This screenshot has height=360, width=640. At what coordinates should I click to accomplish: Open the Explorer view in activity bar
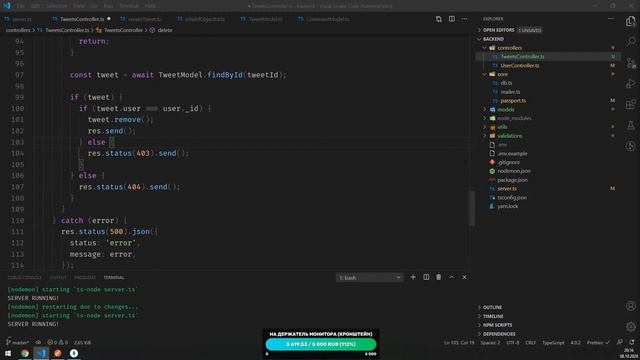click(x=630, y=21)
